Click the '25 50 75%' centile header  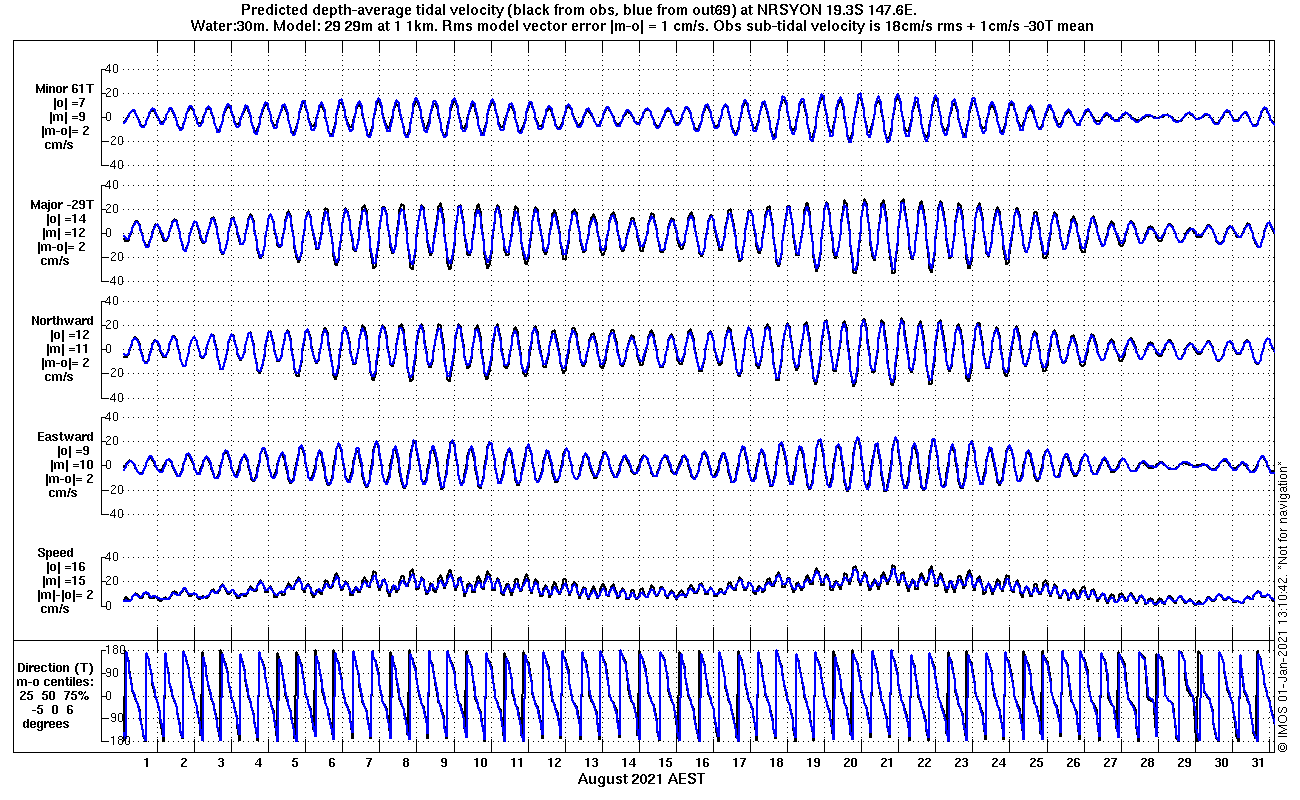[x=54, y=695]
